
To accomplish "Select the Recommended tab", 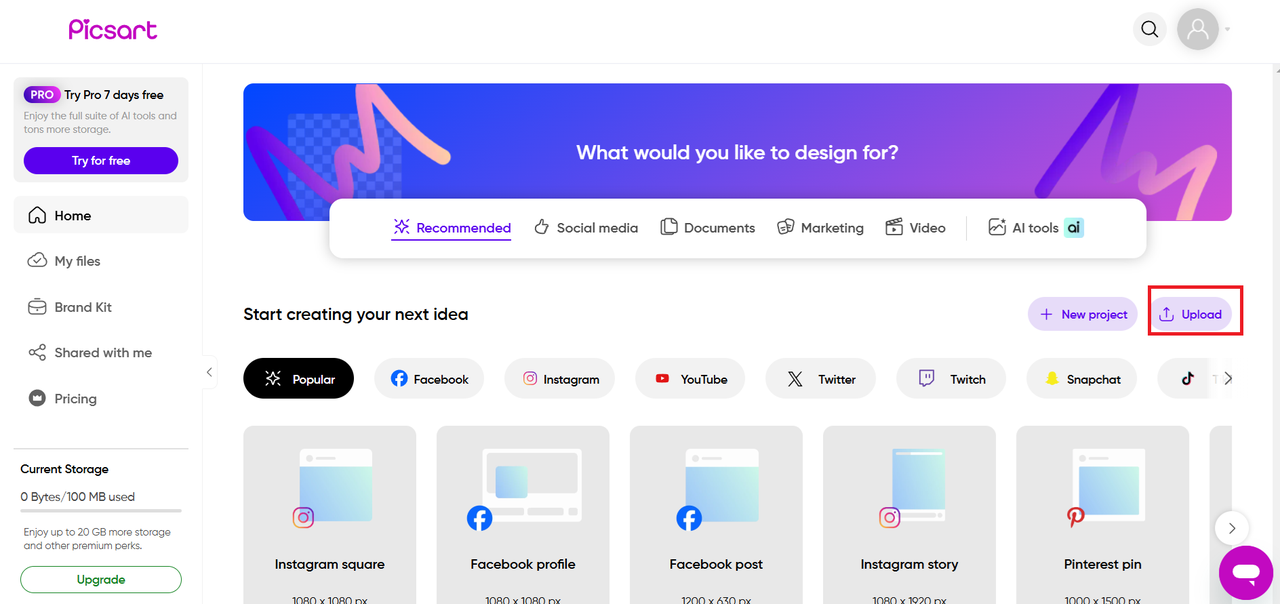I will (x=451, y=228).
